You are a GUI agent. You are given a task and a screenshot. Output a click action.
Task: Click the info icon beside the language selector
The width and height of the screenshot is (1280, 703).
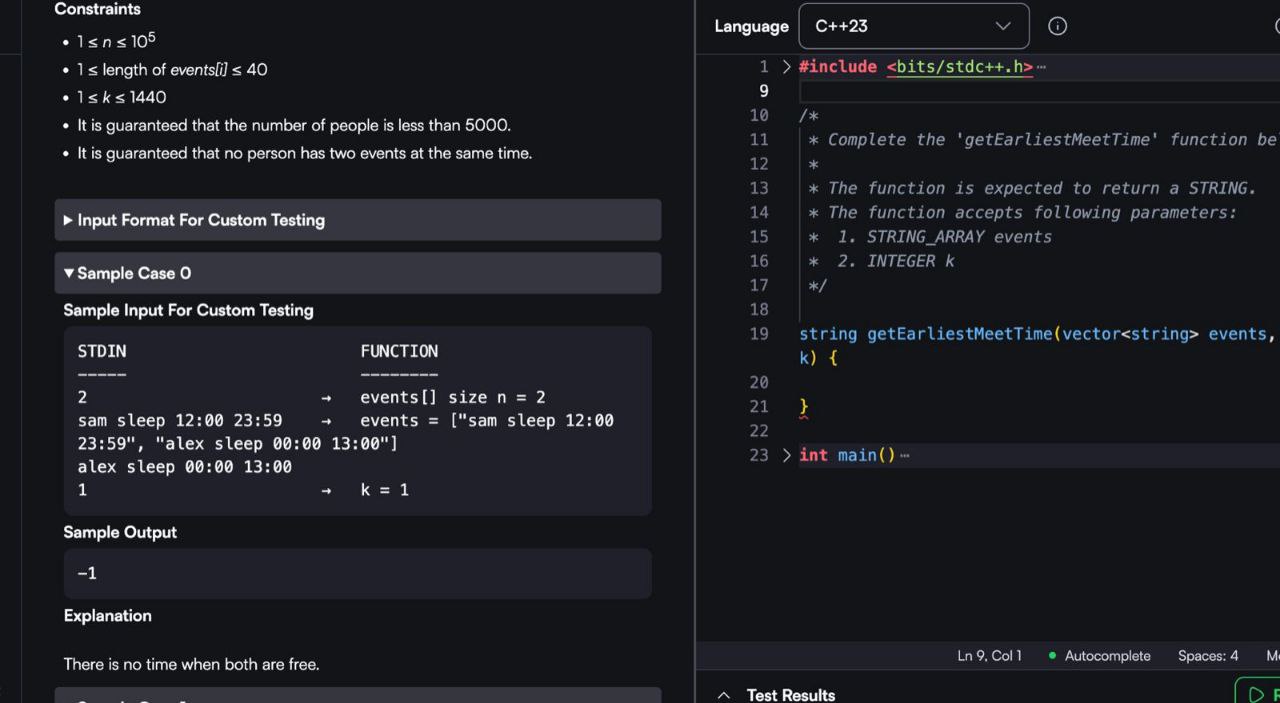(x=1057, y=27)
